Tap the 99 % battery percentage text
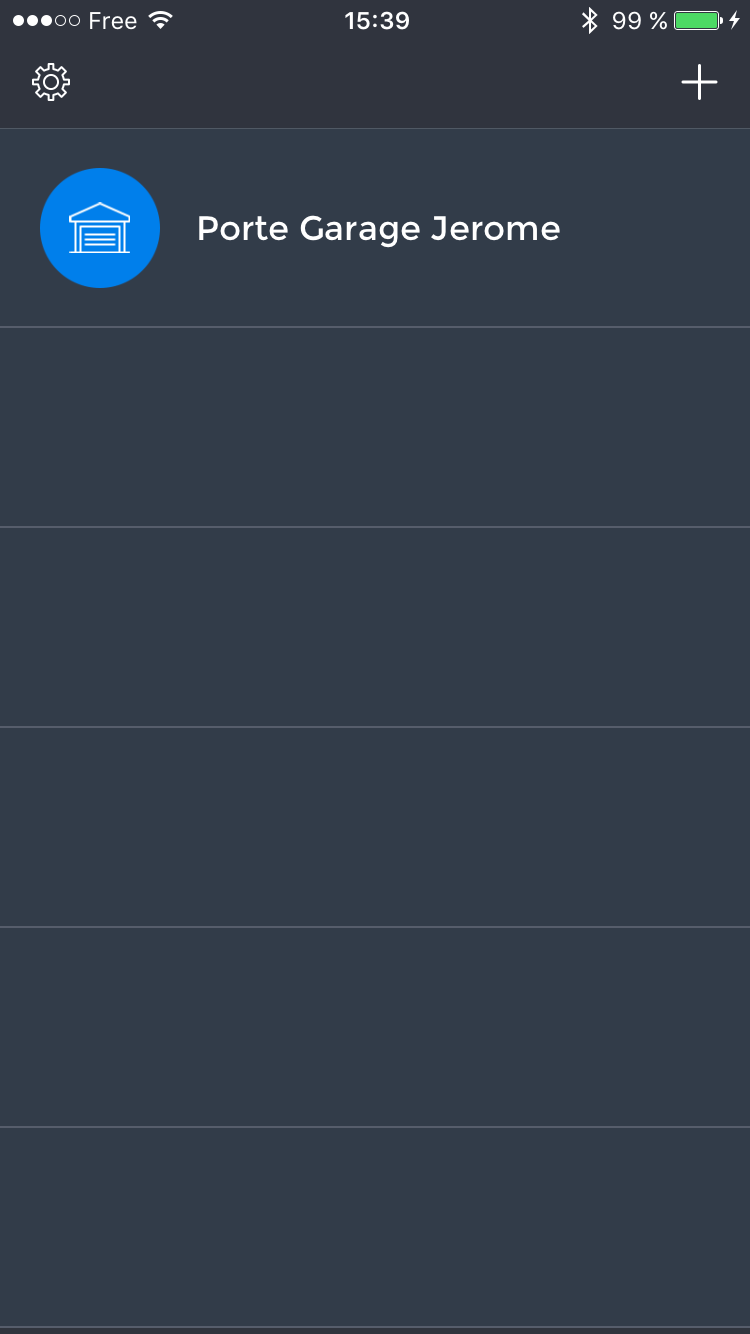Screen dimensions: 750x1334 pyautogui.click(x=639, y=21)
